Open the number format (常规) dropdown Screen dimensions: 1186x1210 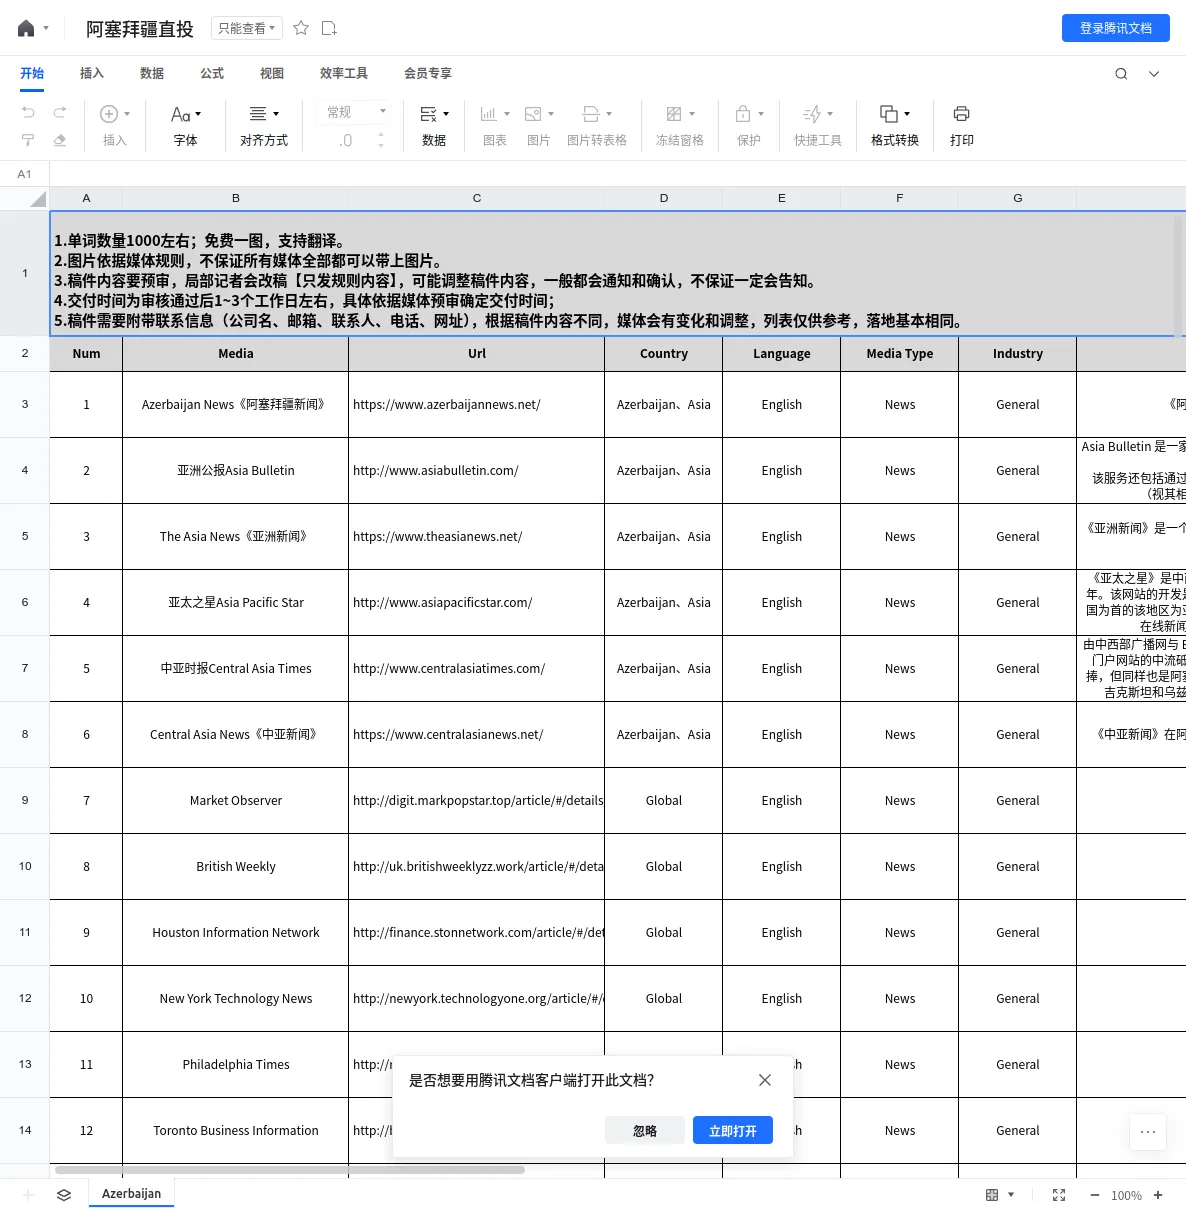[x=356, y=112]
